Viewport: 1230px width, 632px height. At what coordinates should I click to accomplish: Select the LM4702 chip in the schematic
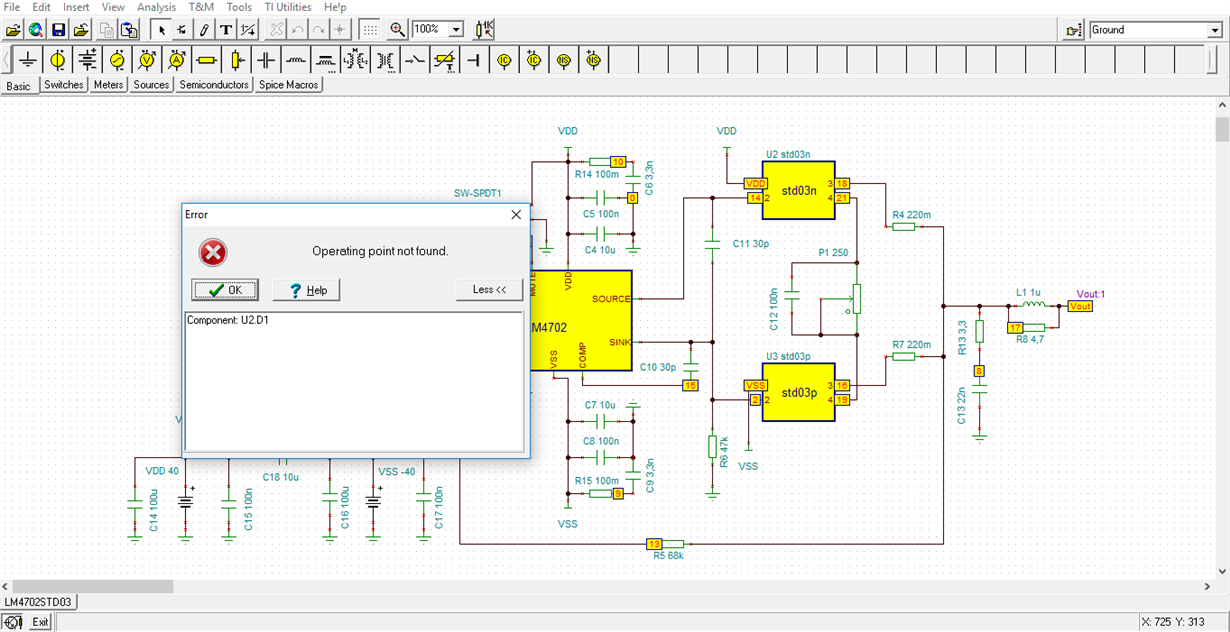pyautogui.click(x=582, y=320)
